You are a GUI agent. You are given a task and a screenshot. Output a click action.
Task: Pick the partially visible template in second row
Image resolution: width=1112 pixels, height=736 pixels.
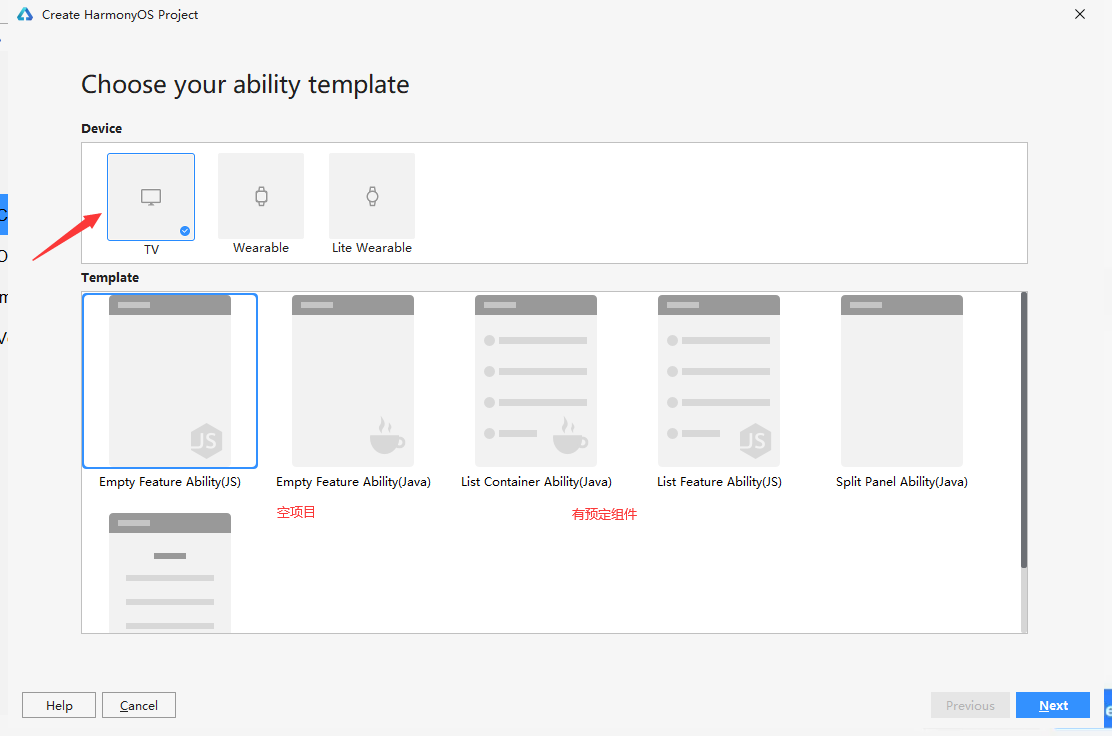click(170, 572)
